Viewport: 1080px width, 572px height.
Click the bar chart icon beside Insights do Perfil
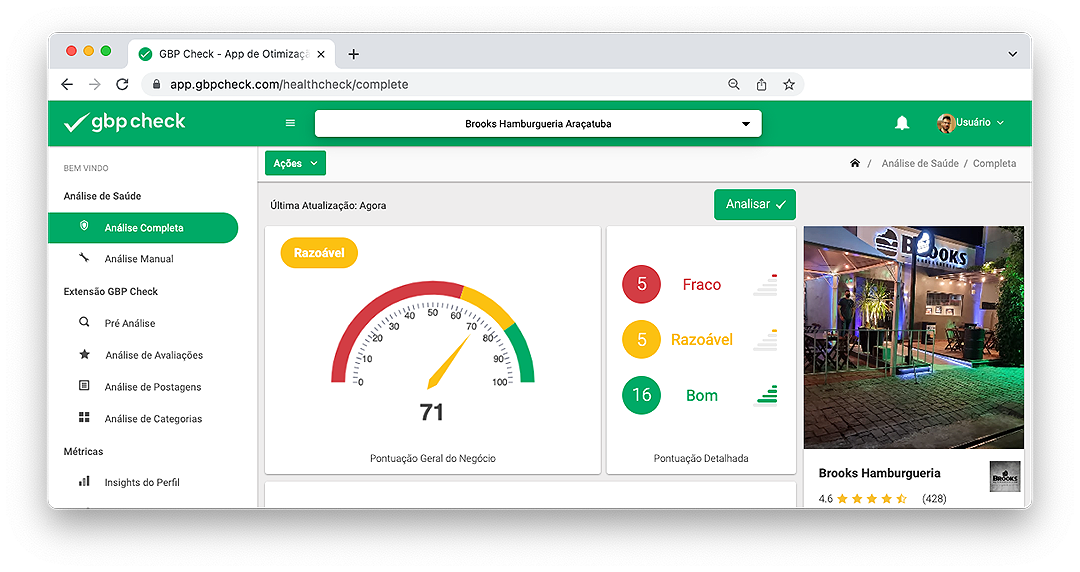84,481
